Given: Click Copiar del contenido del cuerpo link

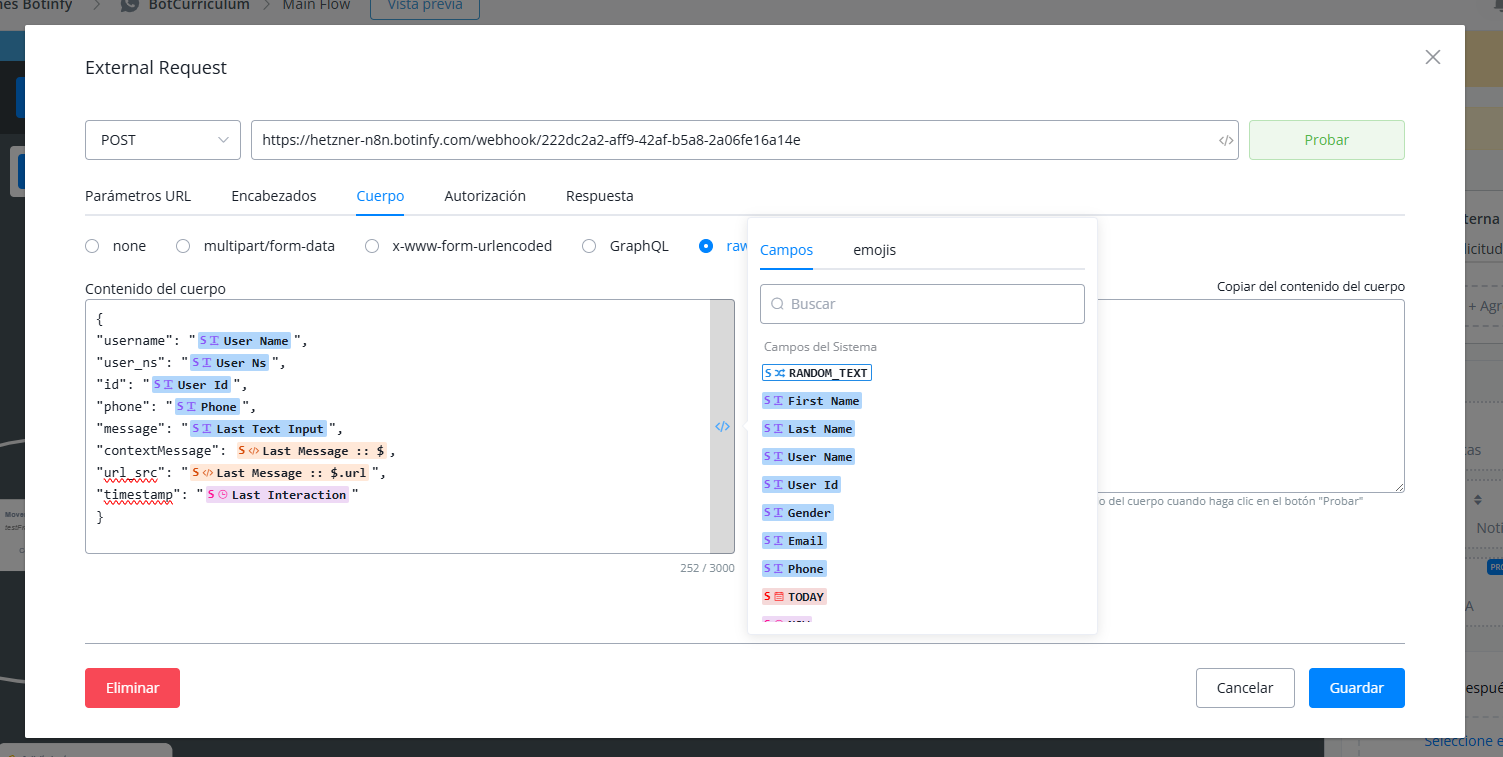Looking at the screenshot, I should pyautogui.click(x=1311, y=286).
